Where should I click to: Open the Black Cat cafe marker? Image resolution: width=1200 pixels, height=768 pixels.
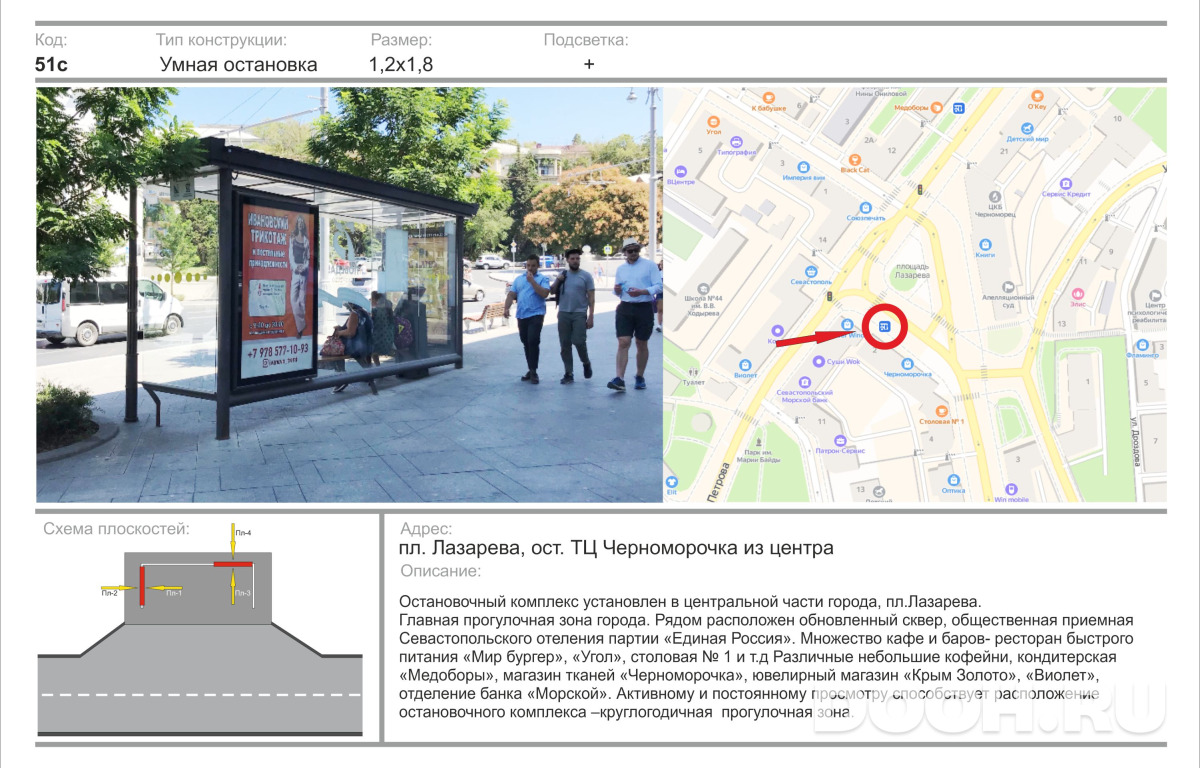click(854, 159)
